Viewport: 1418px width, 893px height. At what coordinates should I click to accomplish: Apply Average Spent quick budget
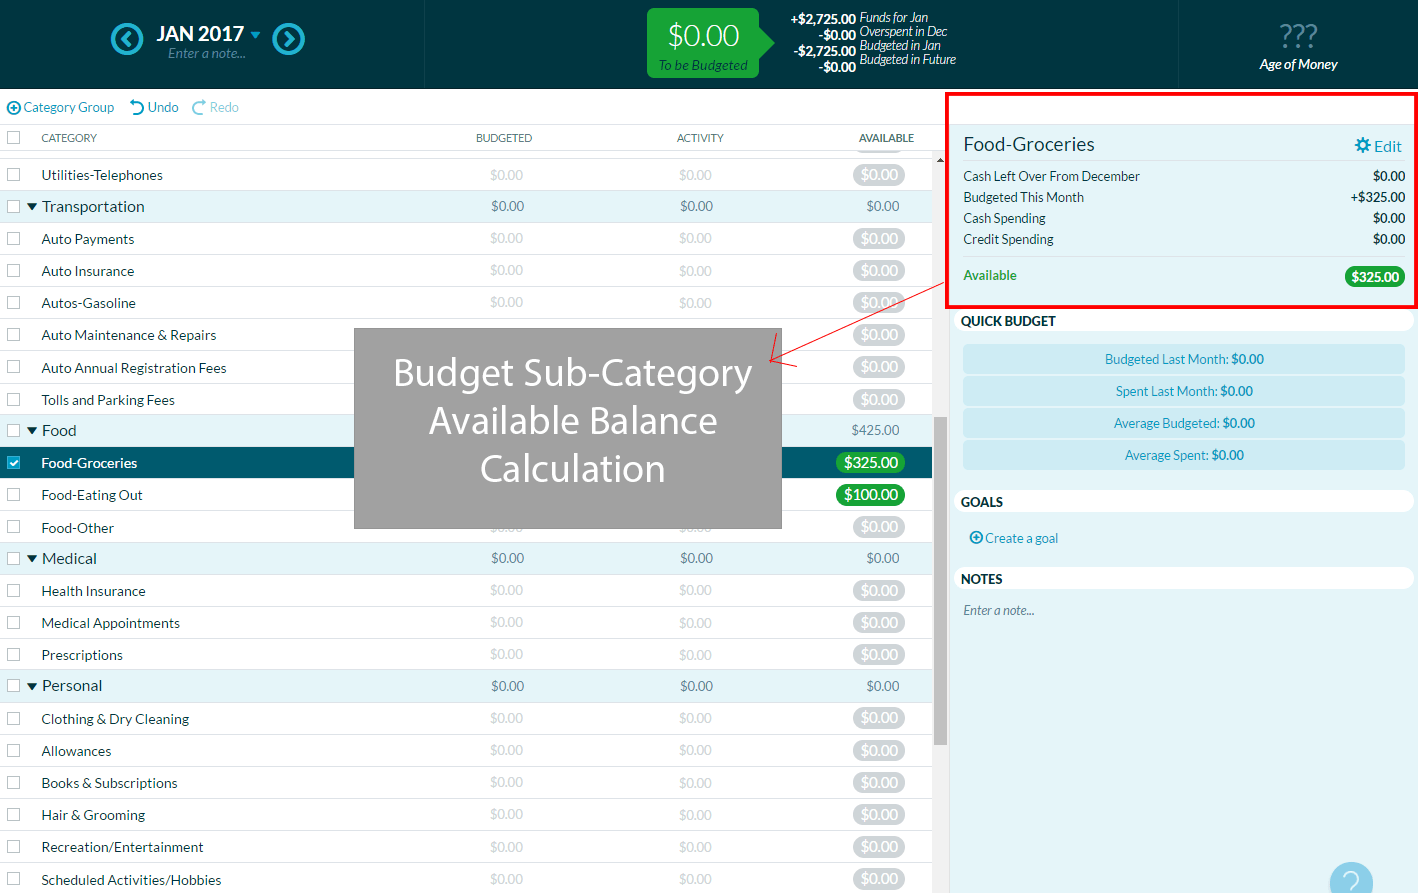1183,454
